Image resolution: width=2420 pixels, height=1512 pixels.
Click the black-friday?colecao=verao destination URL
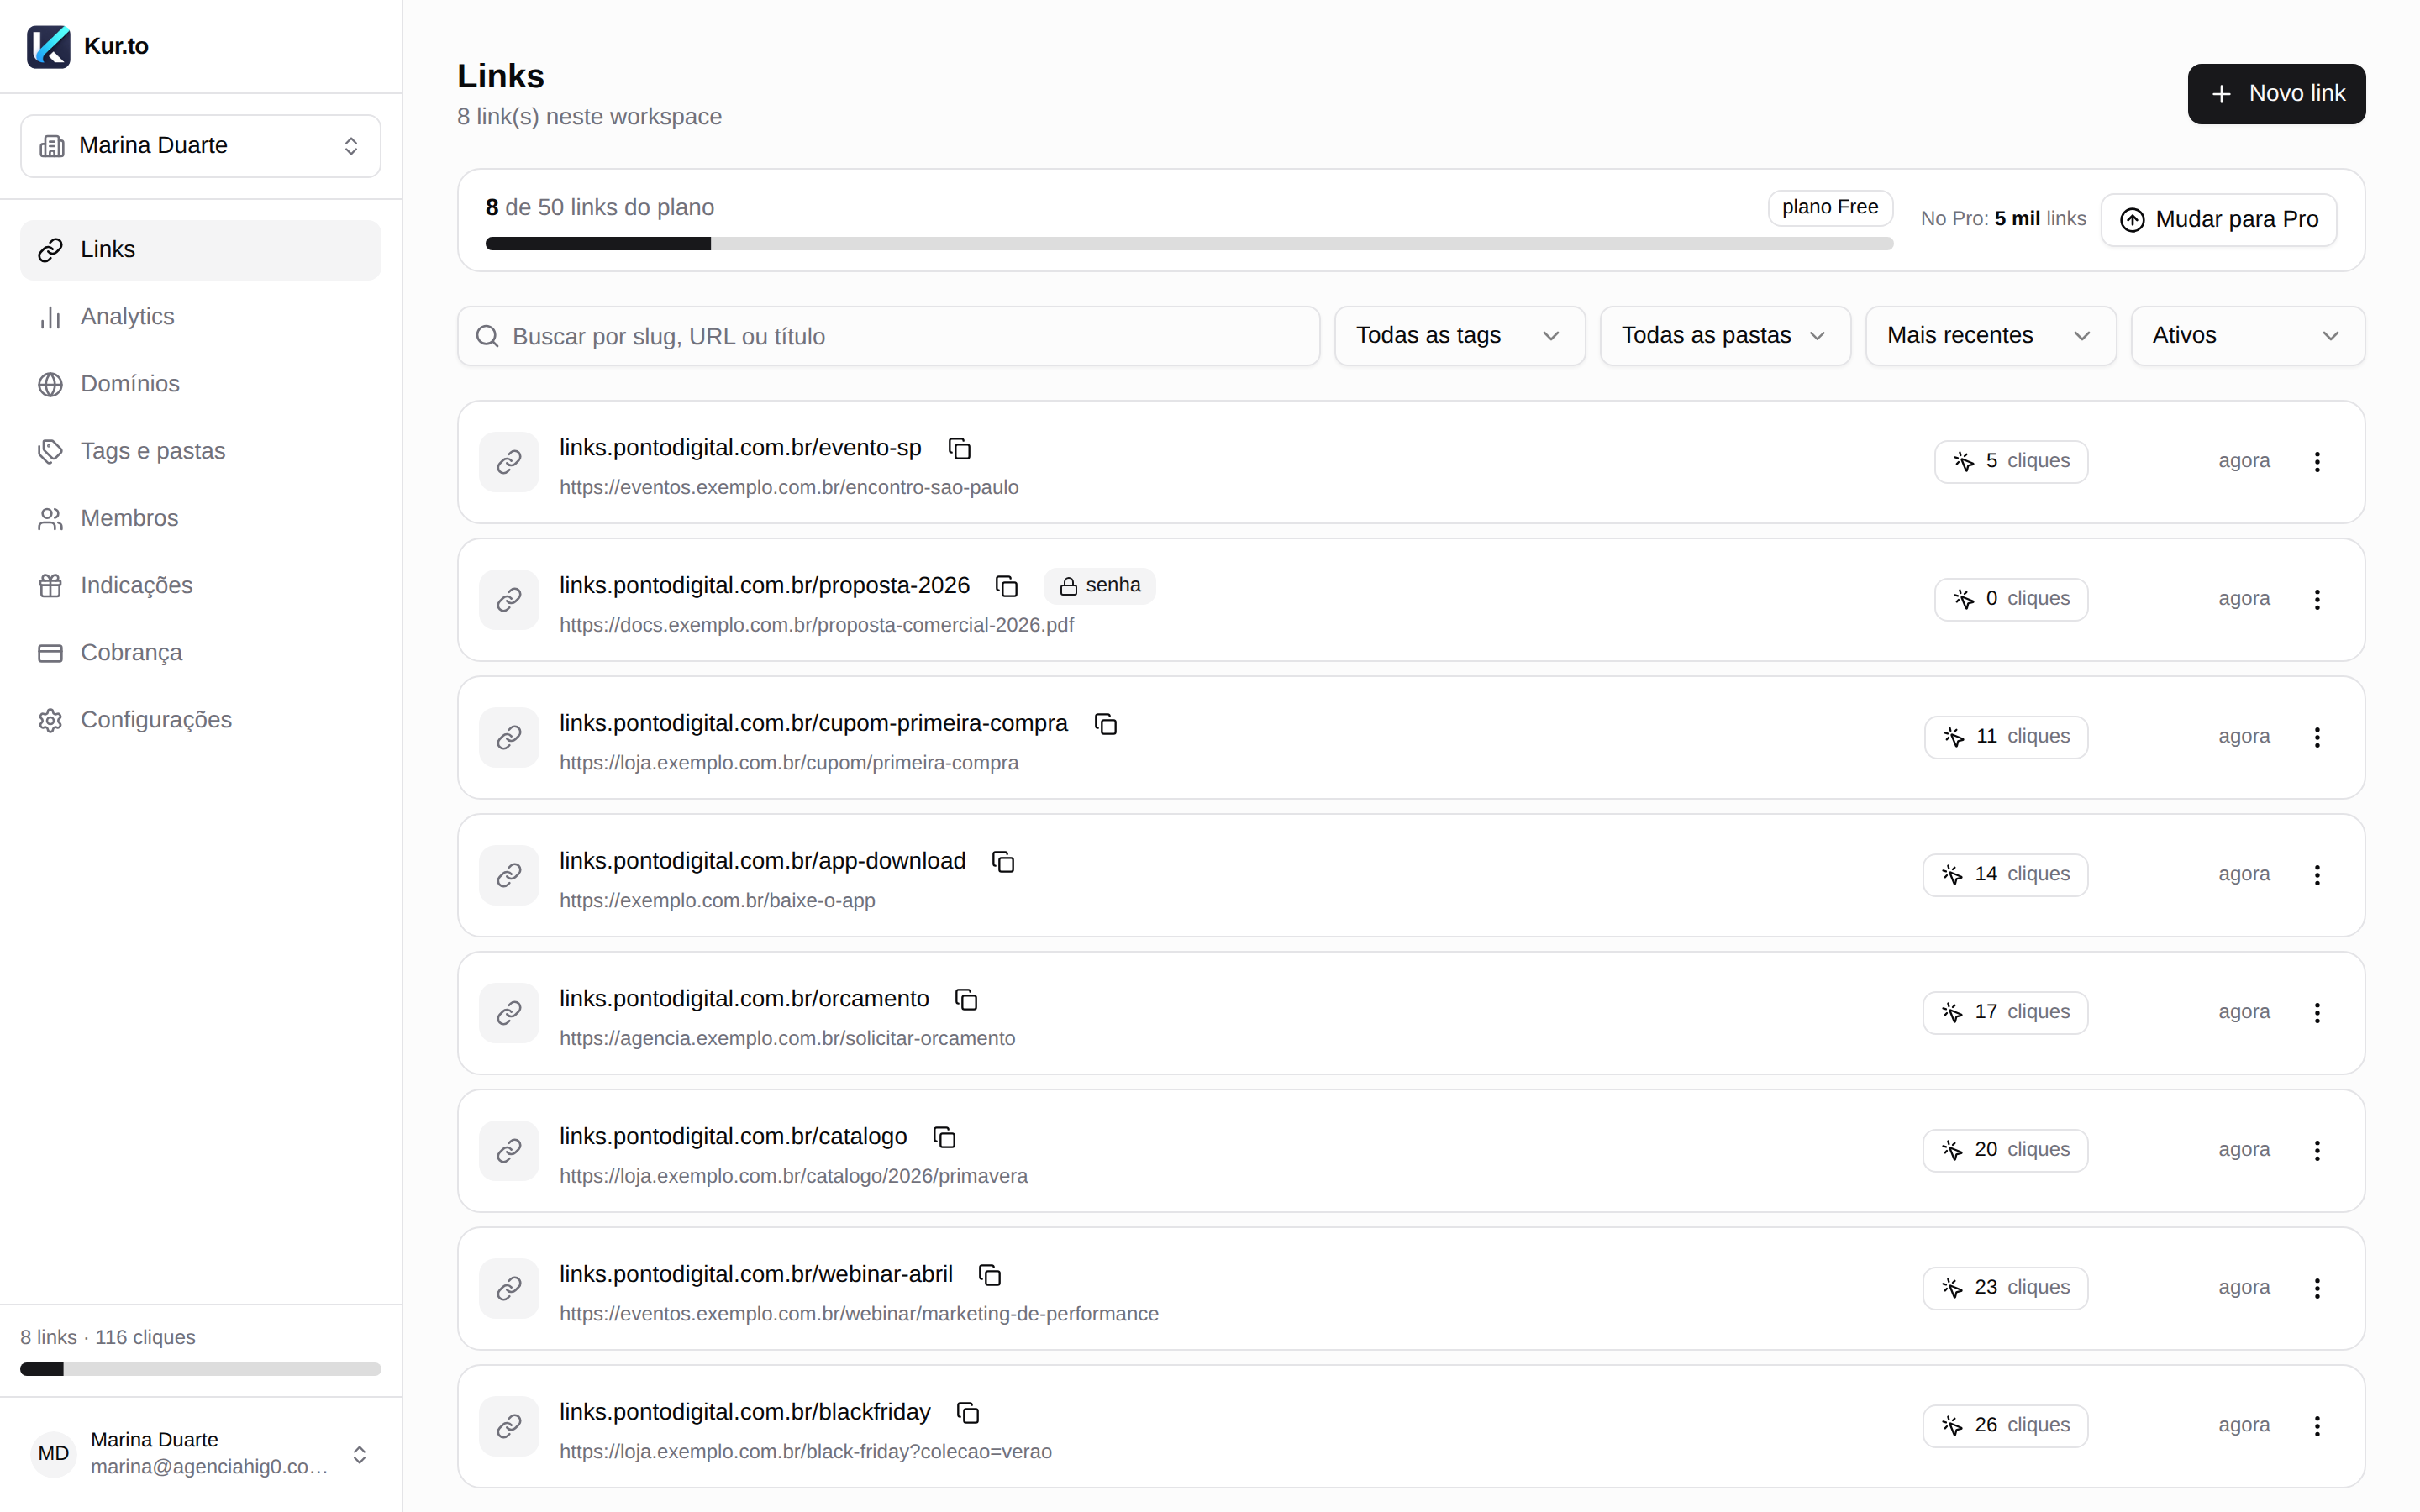pyautogui.click(x=805, y=1452)
